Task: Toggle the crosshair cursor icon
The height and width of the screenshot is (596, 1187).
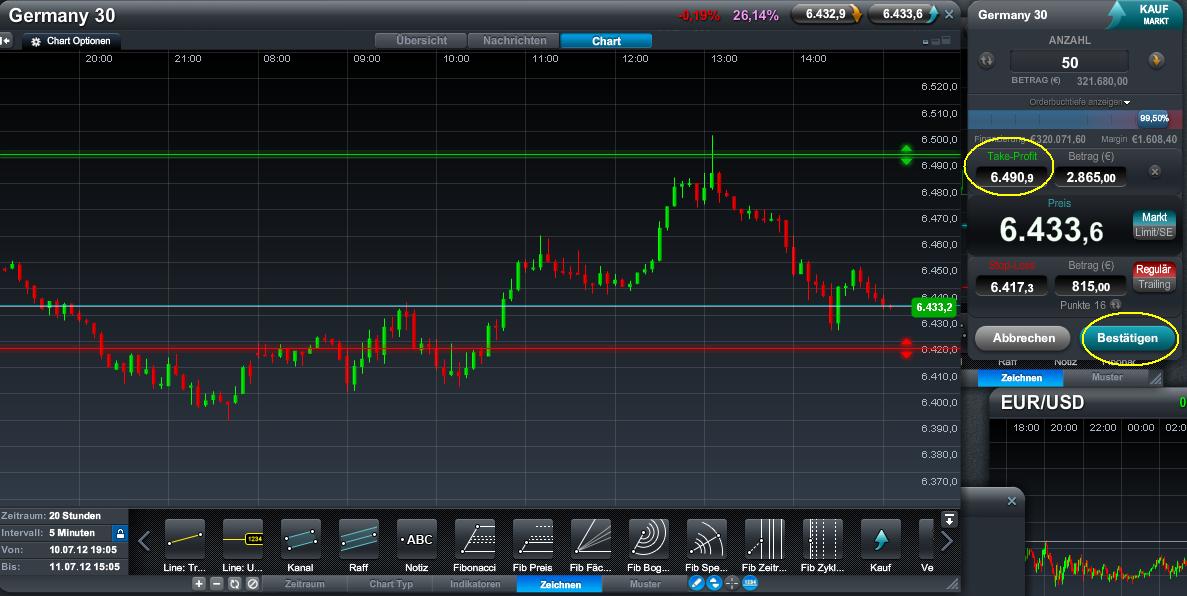Action: click(732, 583)
